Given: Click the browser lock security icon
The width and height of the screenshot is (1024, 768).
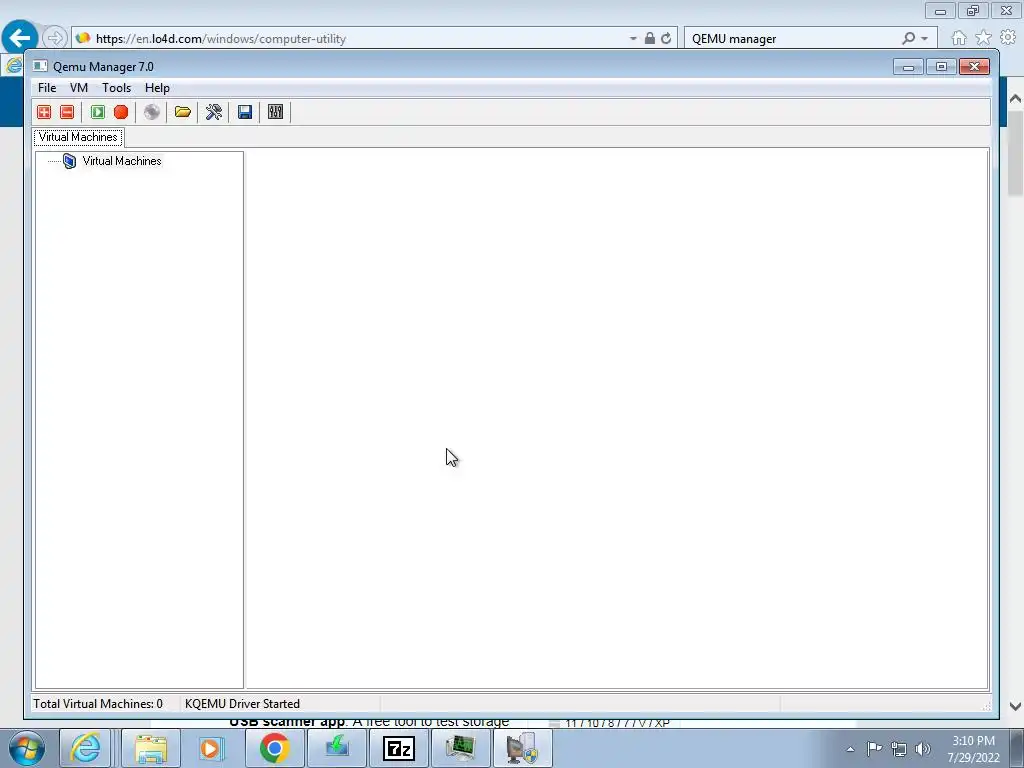Looking at the screenshot, I should point(650,39).
